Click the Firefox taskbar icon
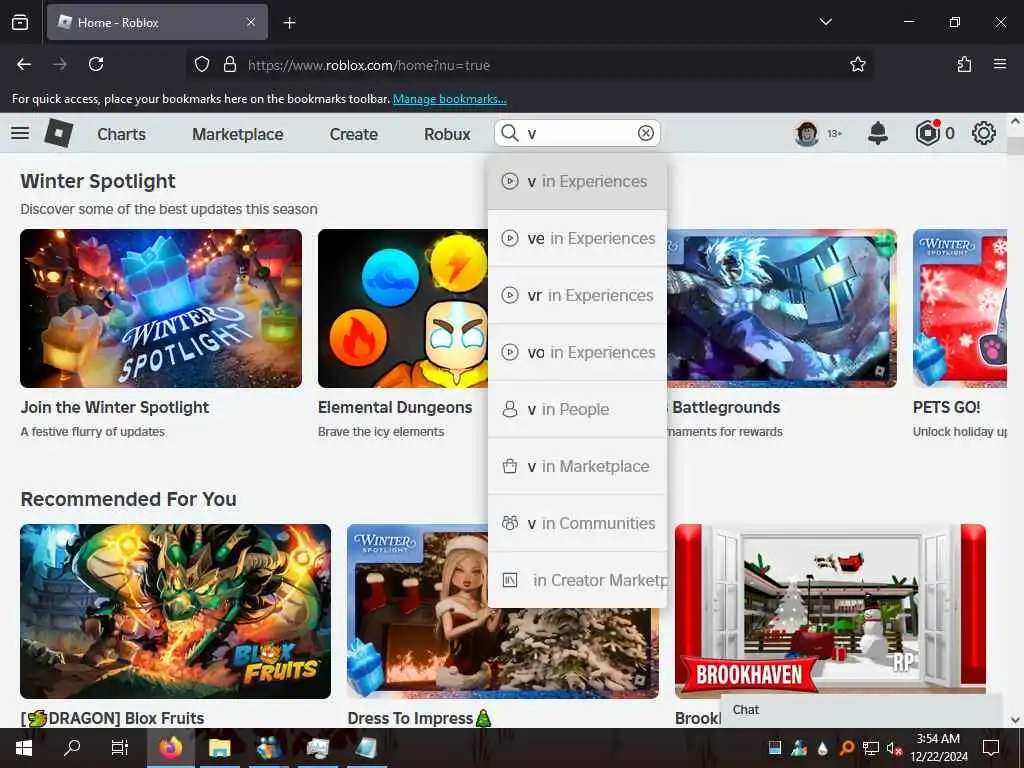This screenshot has height=768, width=1024. tap(170, 748)
